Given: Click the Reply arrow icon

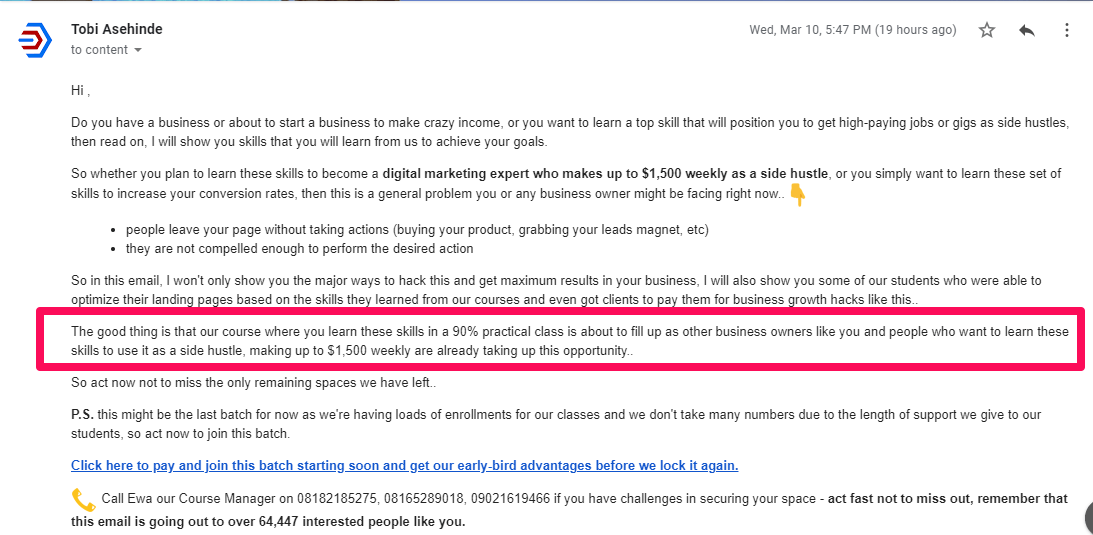Looking at the screenshot, I should 1027,30.
